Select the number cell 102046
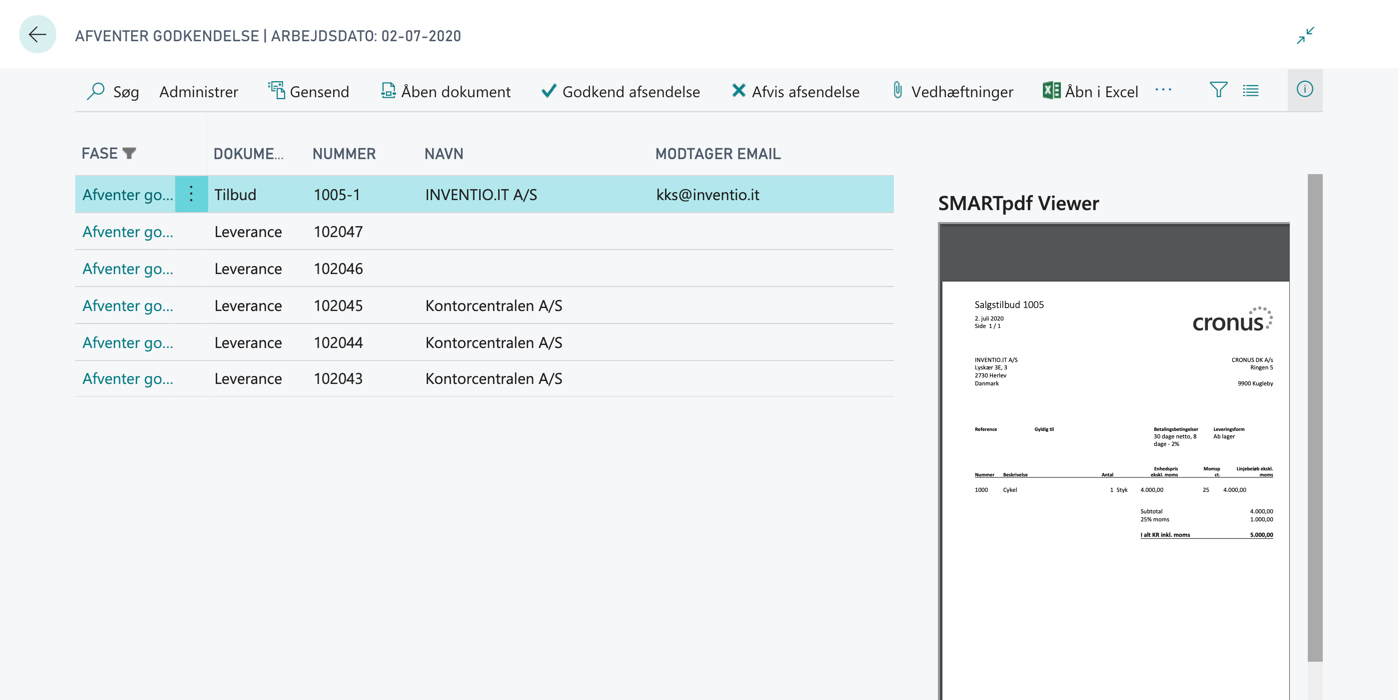The width and height of the screenshot is (1398, 700). pos(338,268)
